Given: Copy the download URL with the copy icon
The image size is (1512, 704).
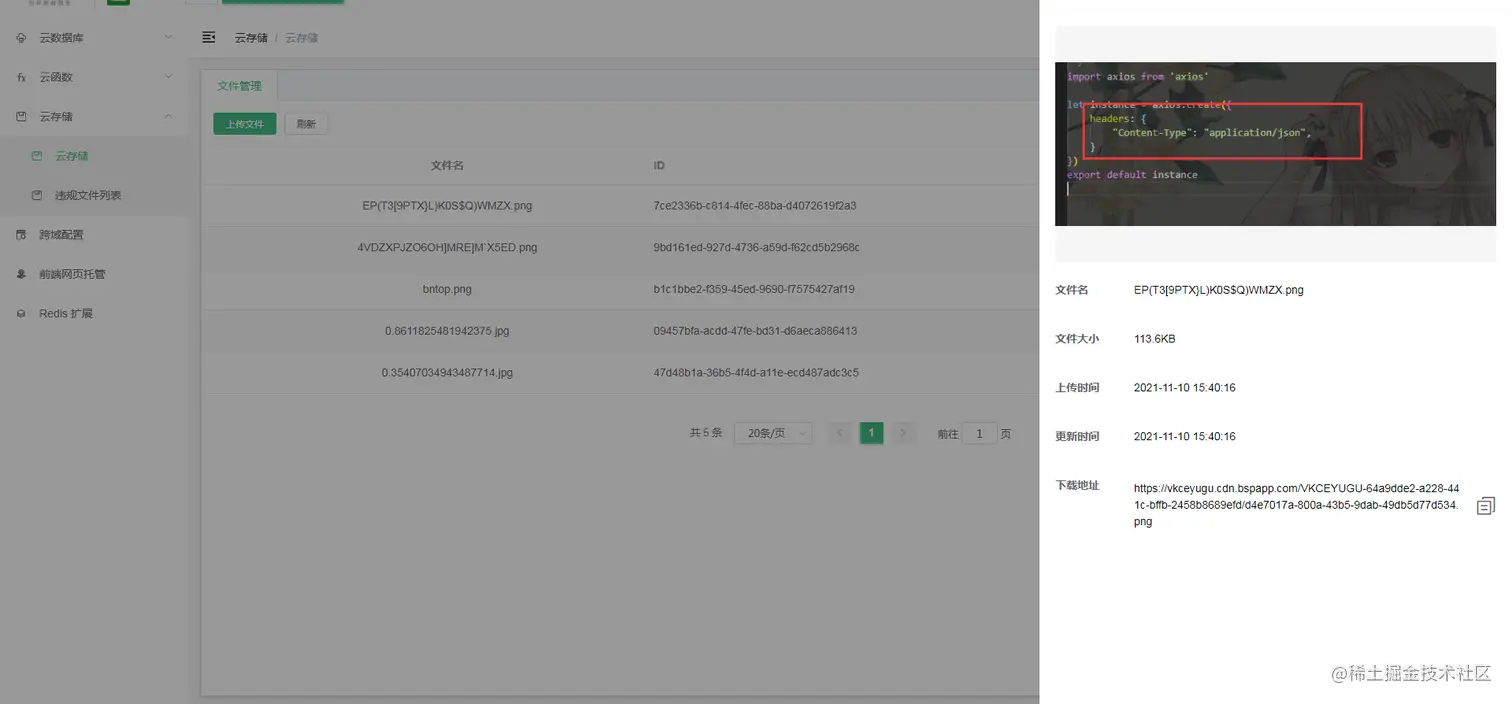Looking at the screenshot, I should (1486, 506).
